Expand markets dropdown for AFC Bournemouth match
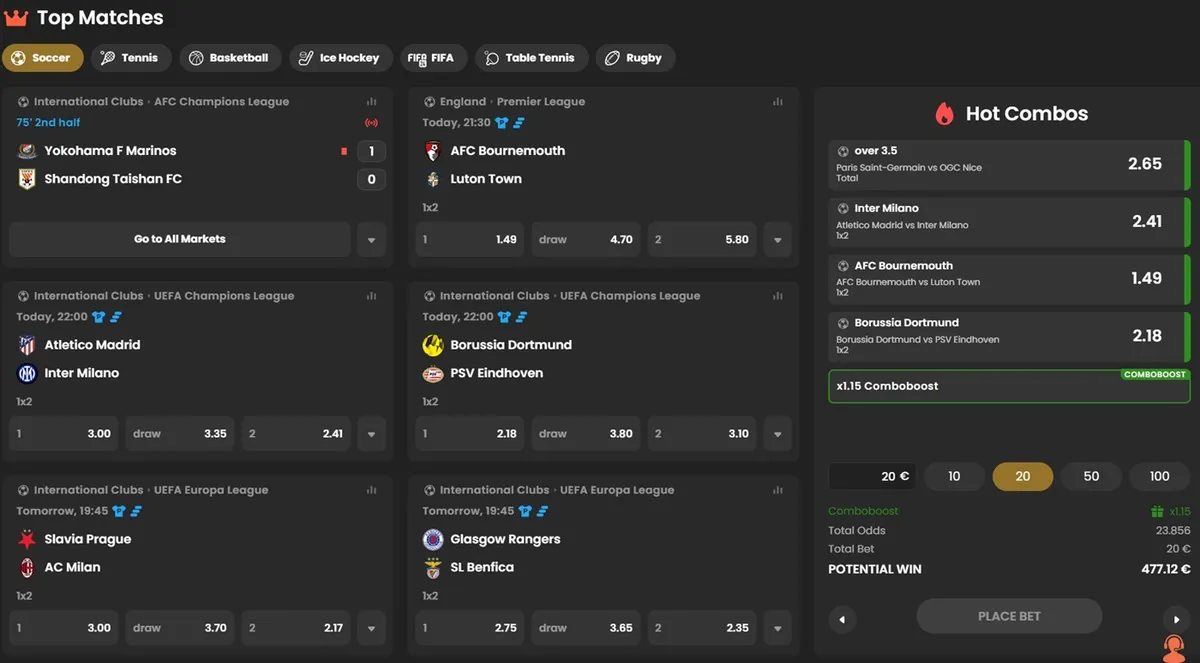This screenshot has height=663, width=1200. pyautogui.click(x=778, y=240)
